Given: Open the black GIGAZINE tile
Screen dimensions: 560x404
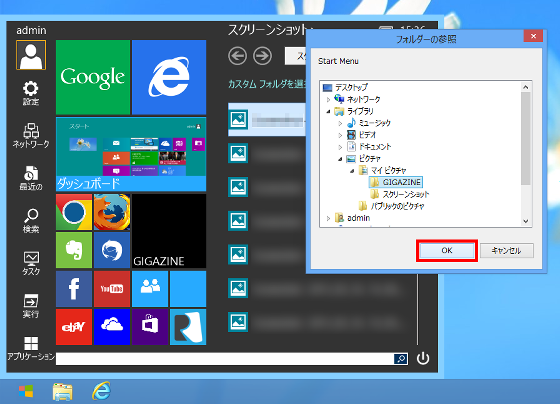Looking at the screenshot, I should (x=169, y=231).
